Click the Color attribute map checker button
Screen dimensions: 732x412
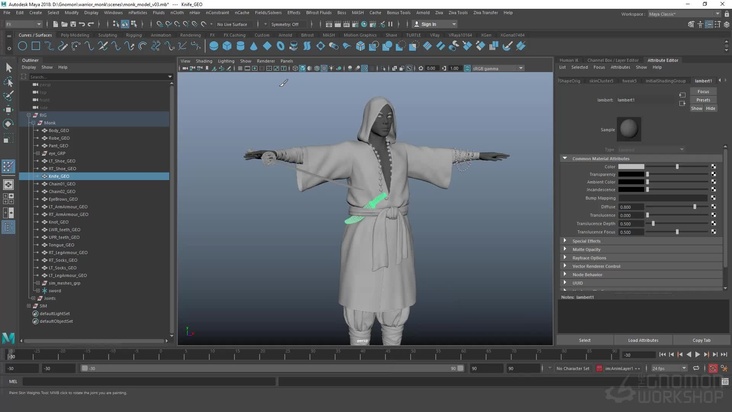[713, 167]
